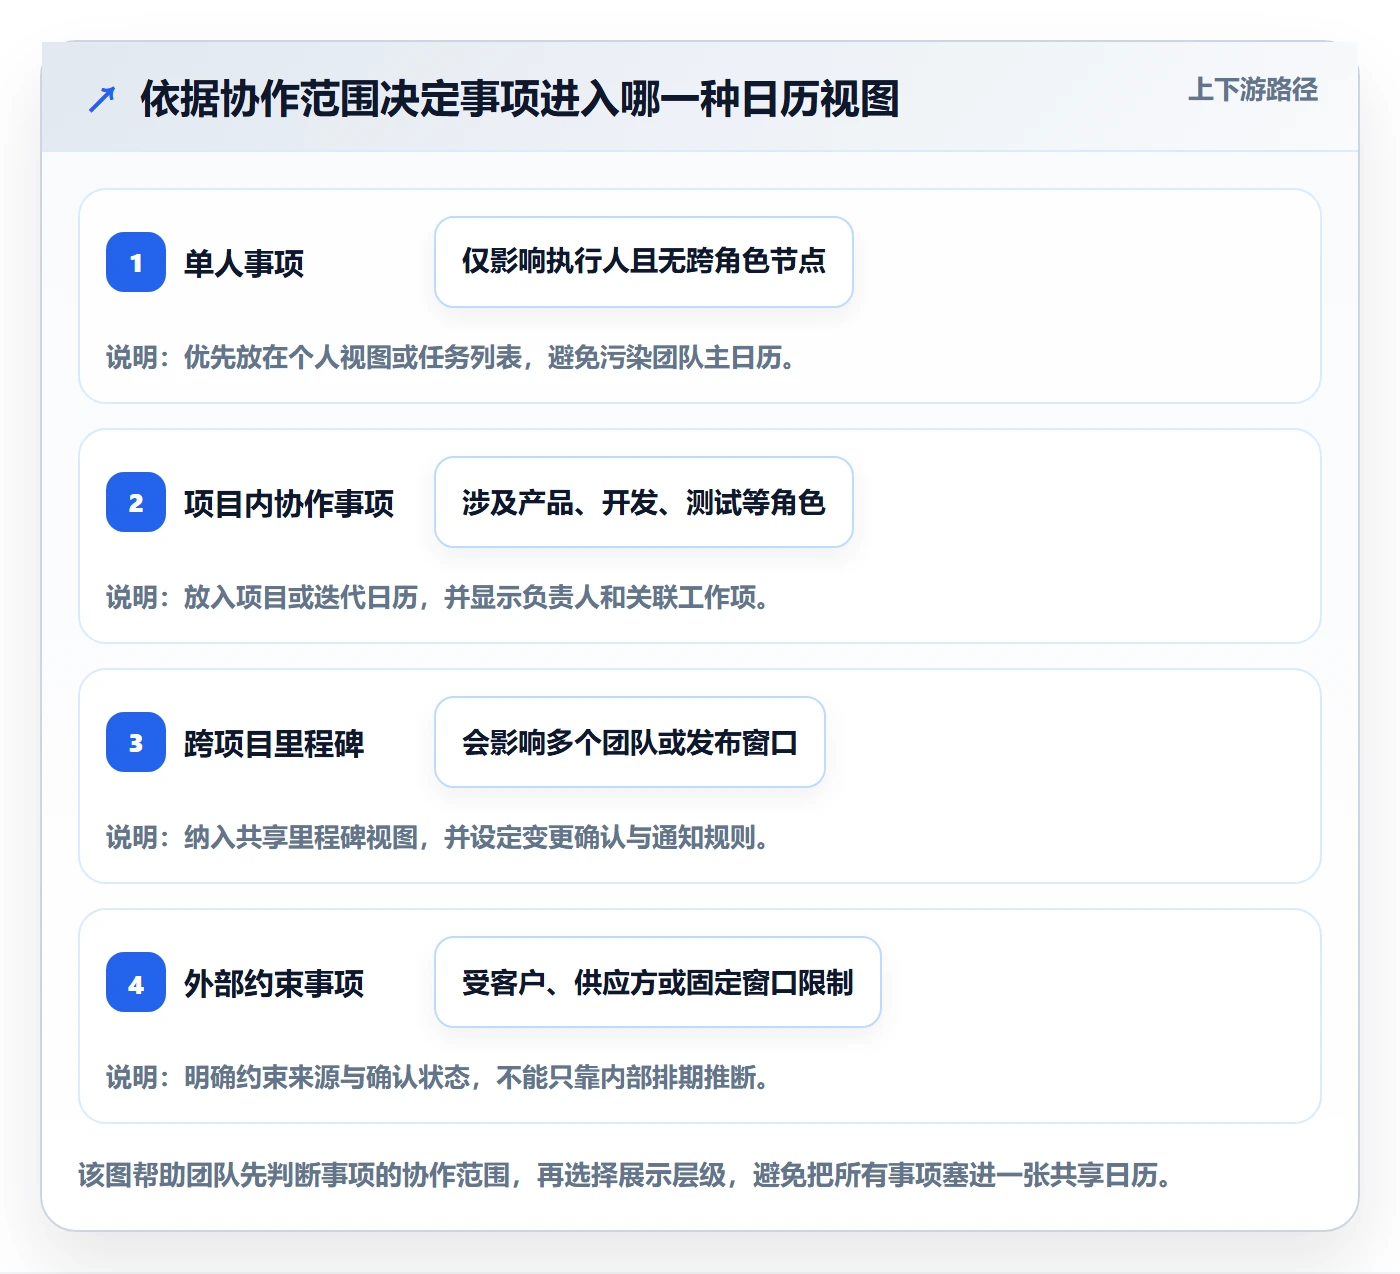Image resolution: width=1400 pixels, height=1274 pixels.
Task: Click the blue arrow icon beside the title
Action: tap(102, 99)
